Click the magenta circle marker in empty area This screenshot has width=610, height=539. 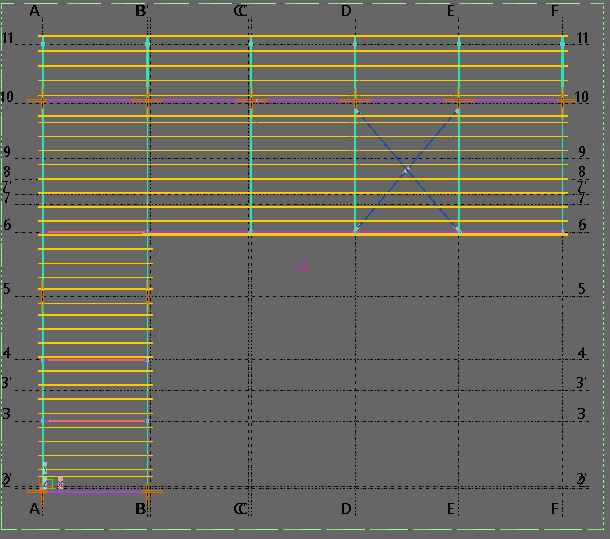click(x=302, y=265)
